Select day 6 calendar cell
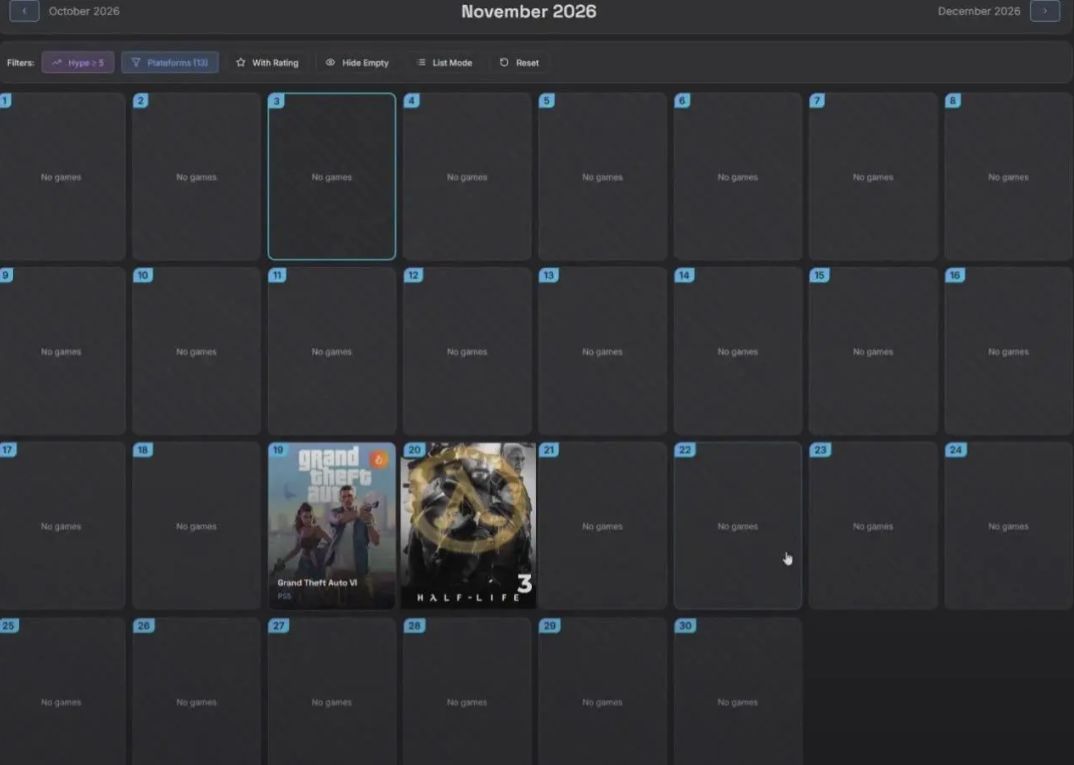This screenshot has width=1074, height=765. pos(738,176)
